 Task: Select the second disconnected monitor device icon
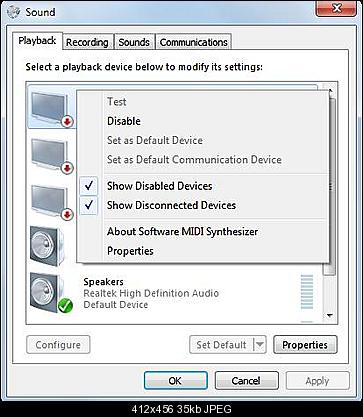(52, 155)
